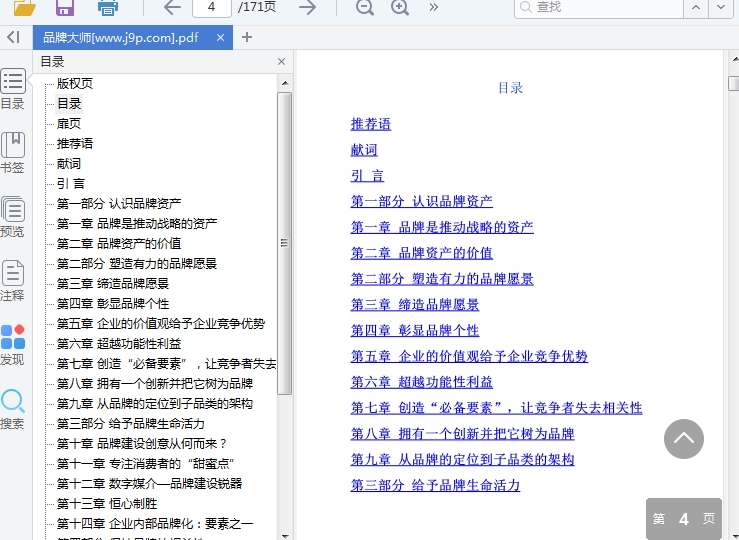This screenshot has height=540, width=739.
Task: Close the 目录 outline panel
Action: [281, 62]
